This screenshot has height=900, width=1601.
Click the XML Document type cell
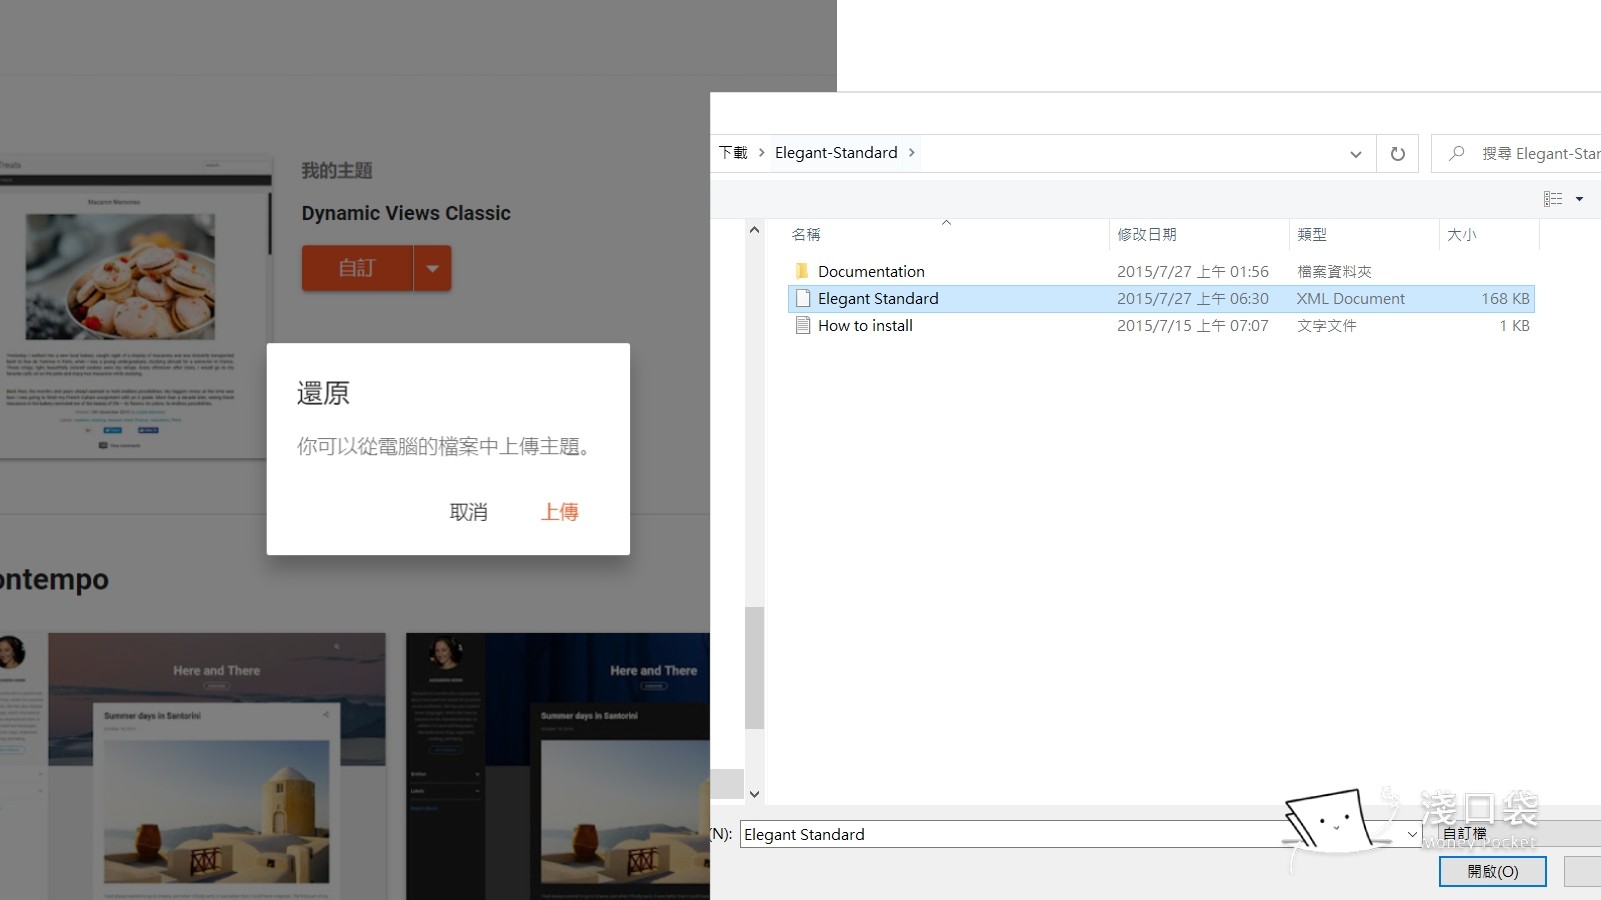point(1350,298)
